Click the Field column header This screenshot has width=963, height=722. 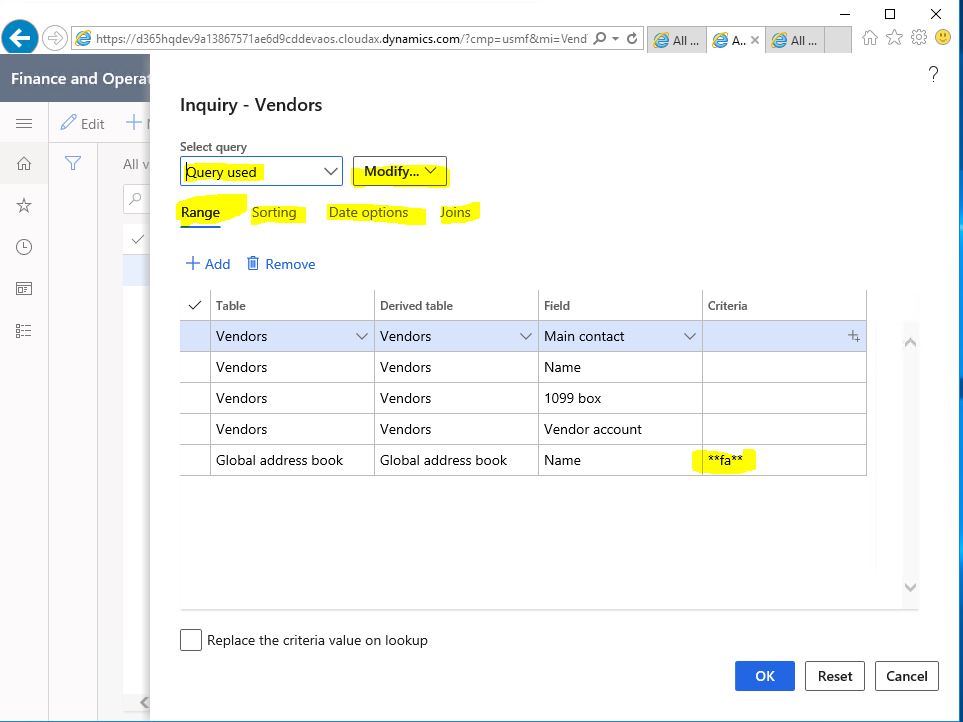click(557, 306)
